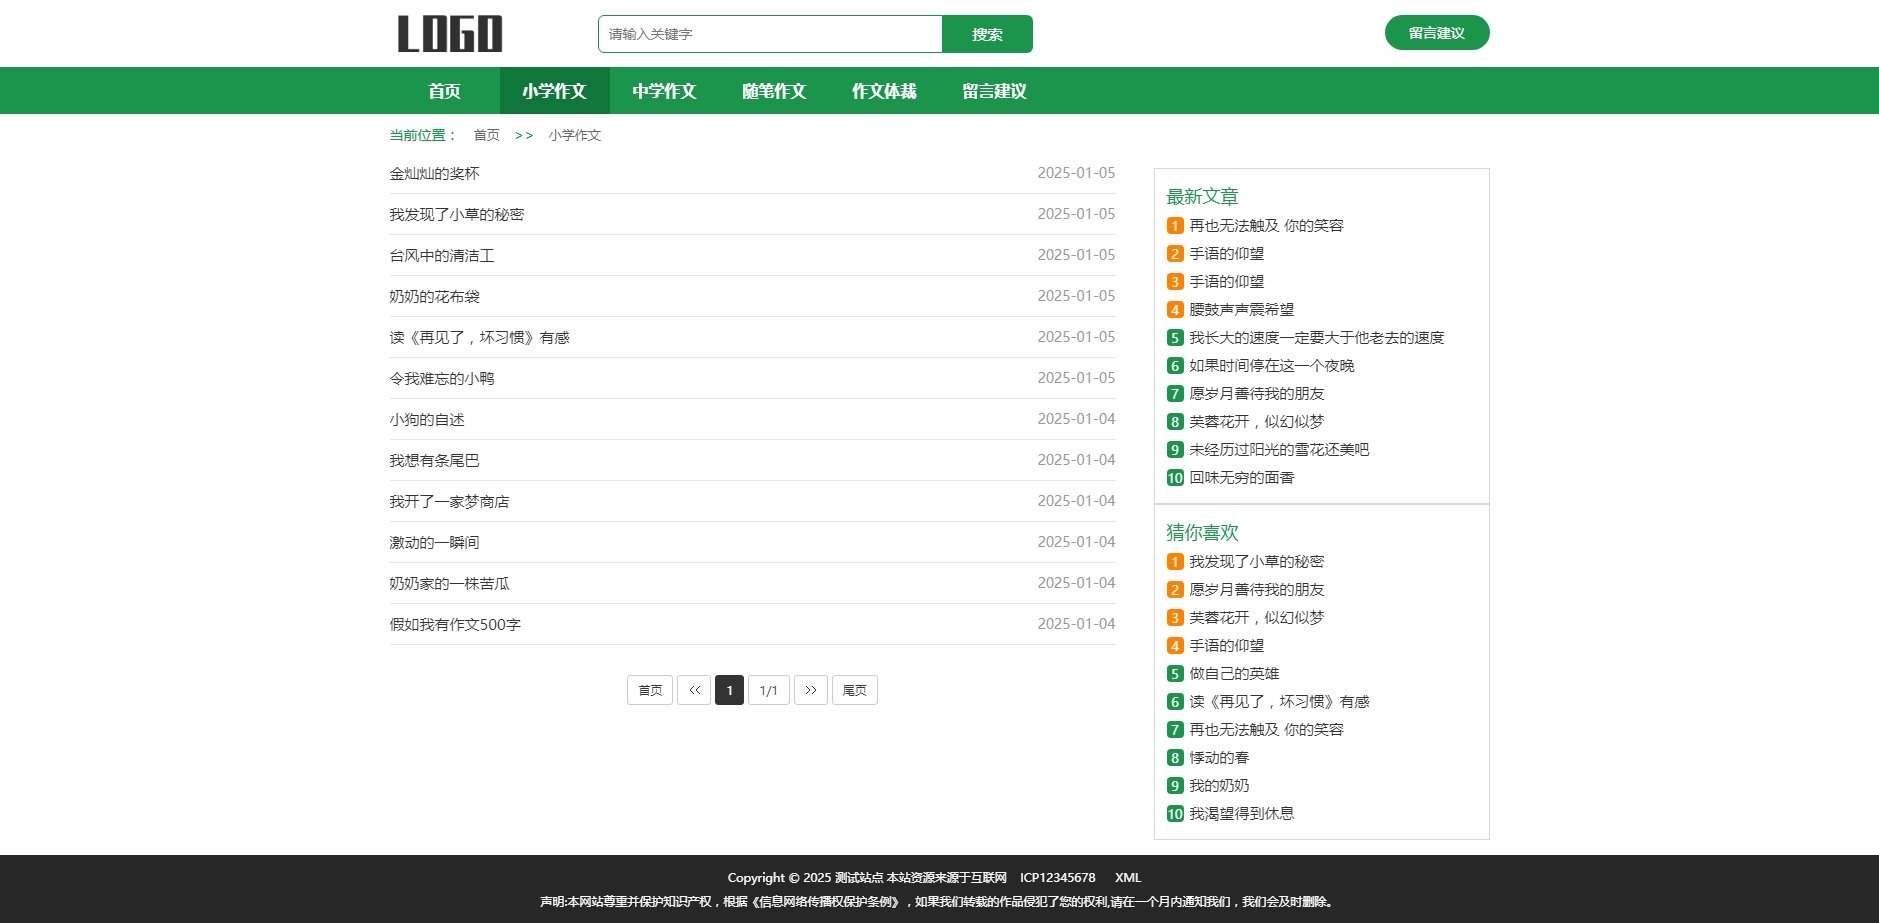Open the article 台风中的清洁工
The image size is (1879, 923).
[442, 256]
